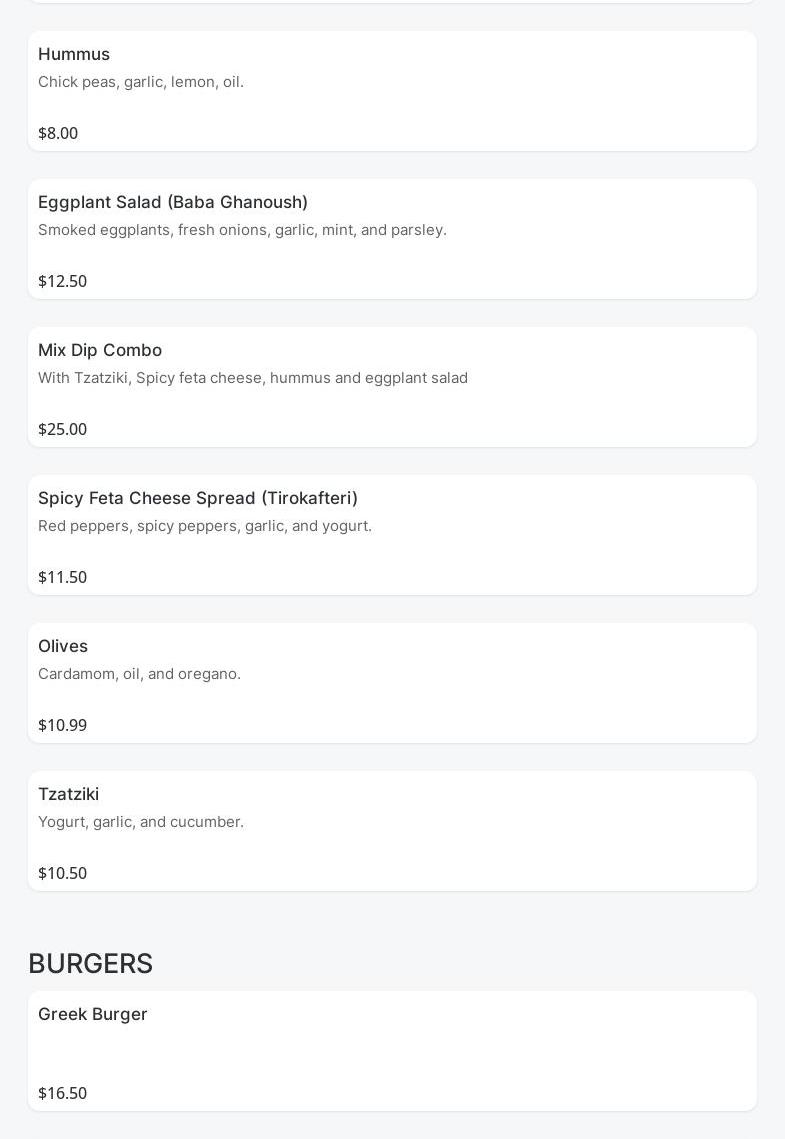Click the Hummus $8.00 price
785x1139 pixels.
[x=58, y=133]
